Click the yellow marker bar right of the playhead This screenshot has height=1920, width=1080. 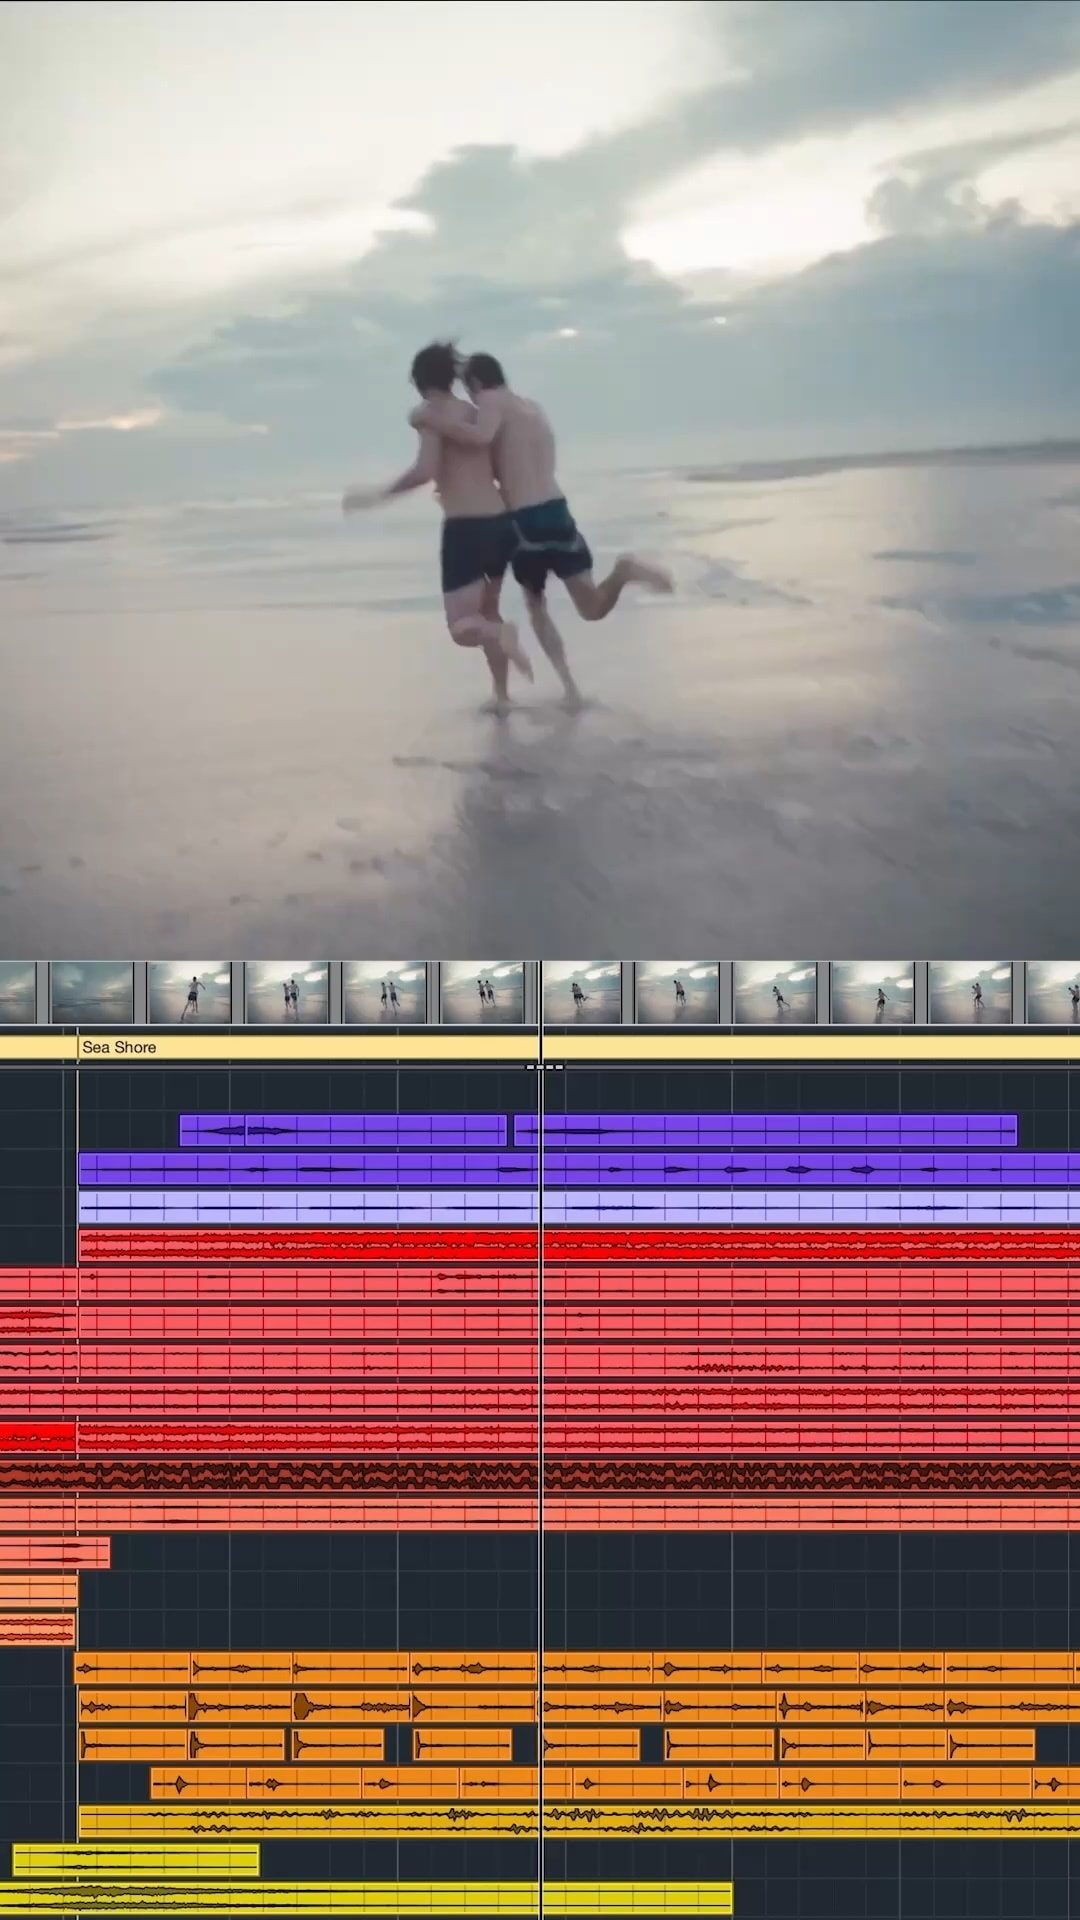pos(811,1047)
